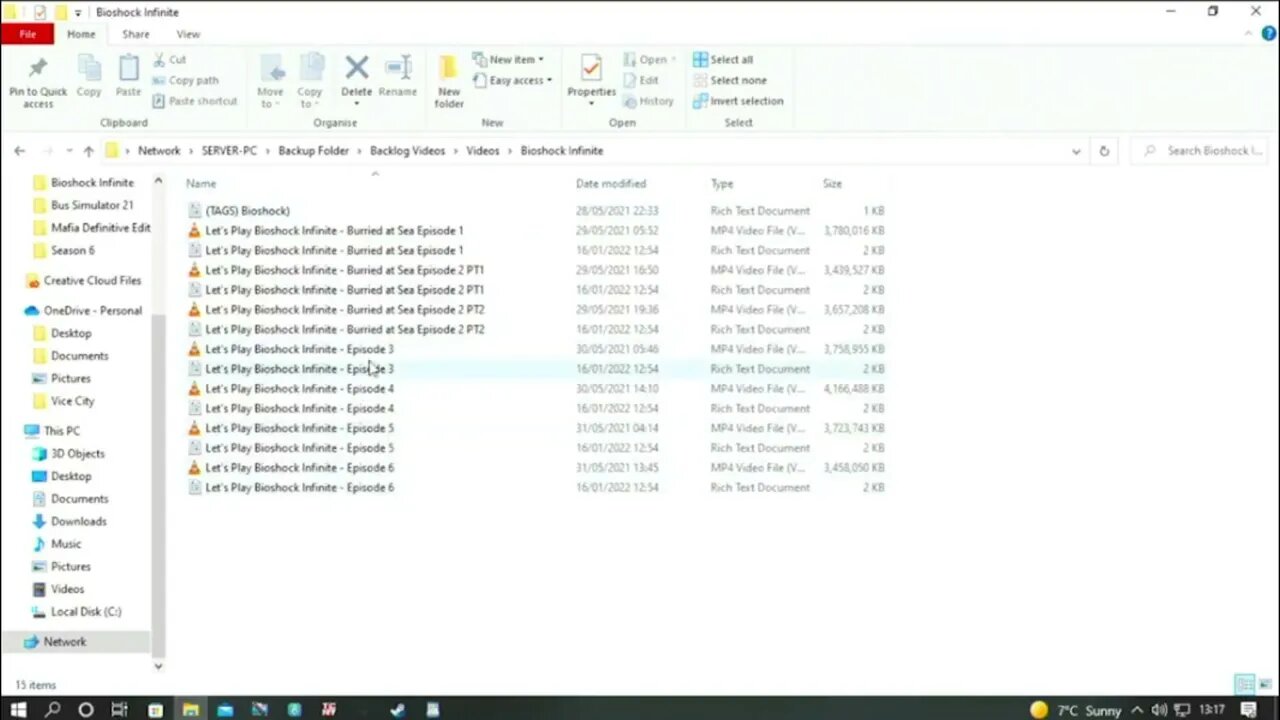Click the History ribbon command

(648, 101)
